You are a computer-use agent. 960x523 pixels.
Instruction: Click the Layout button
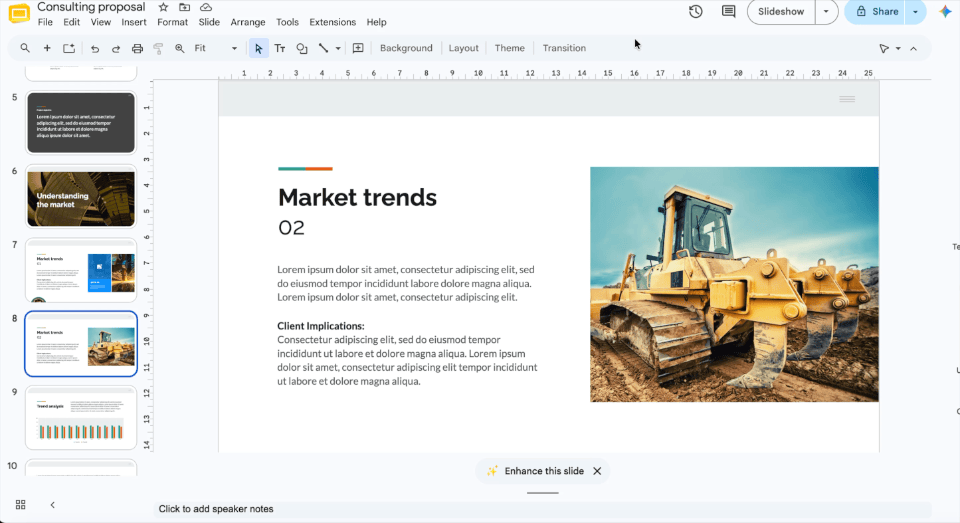(x=463, y=48)
